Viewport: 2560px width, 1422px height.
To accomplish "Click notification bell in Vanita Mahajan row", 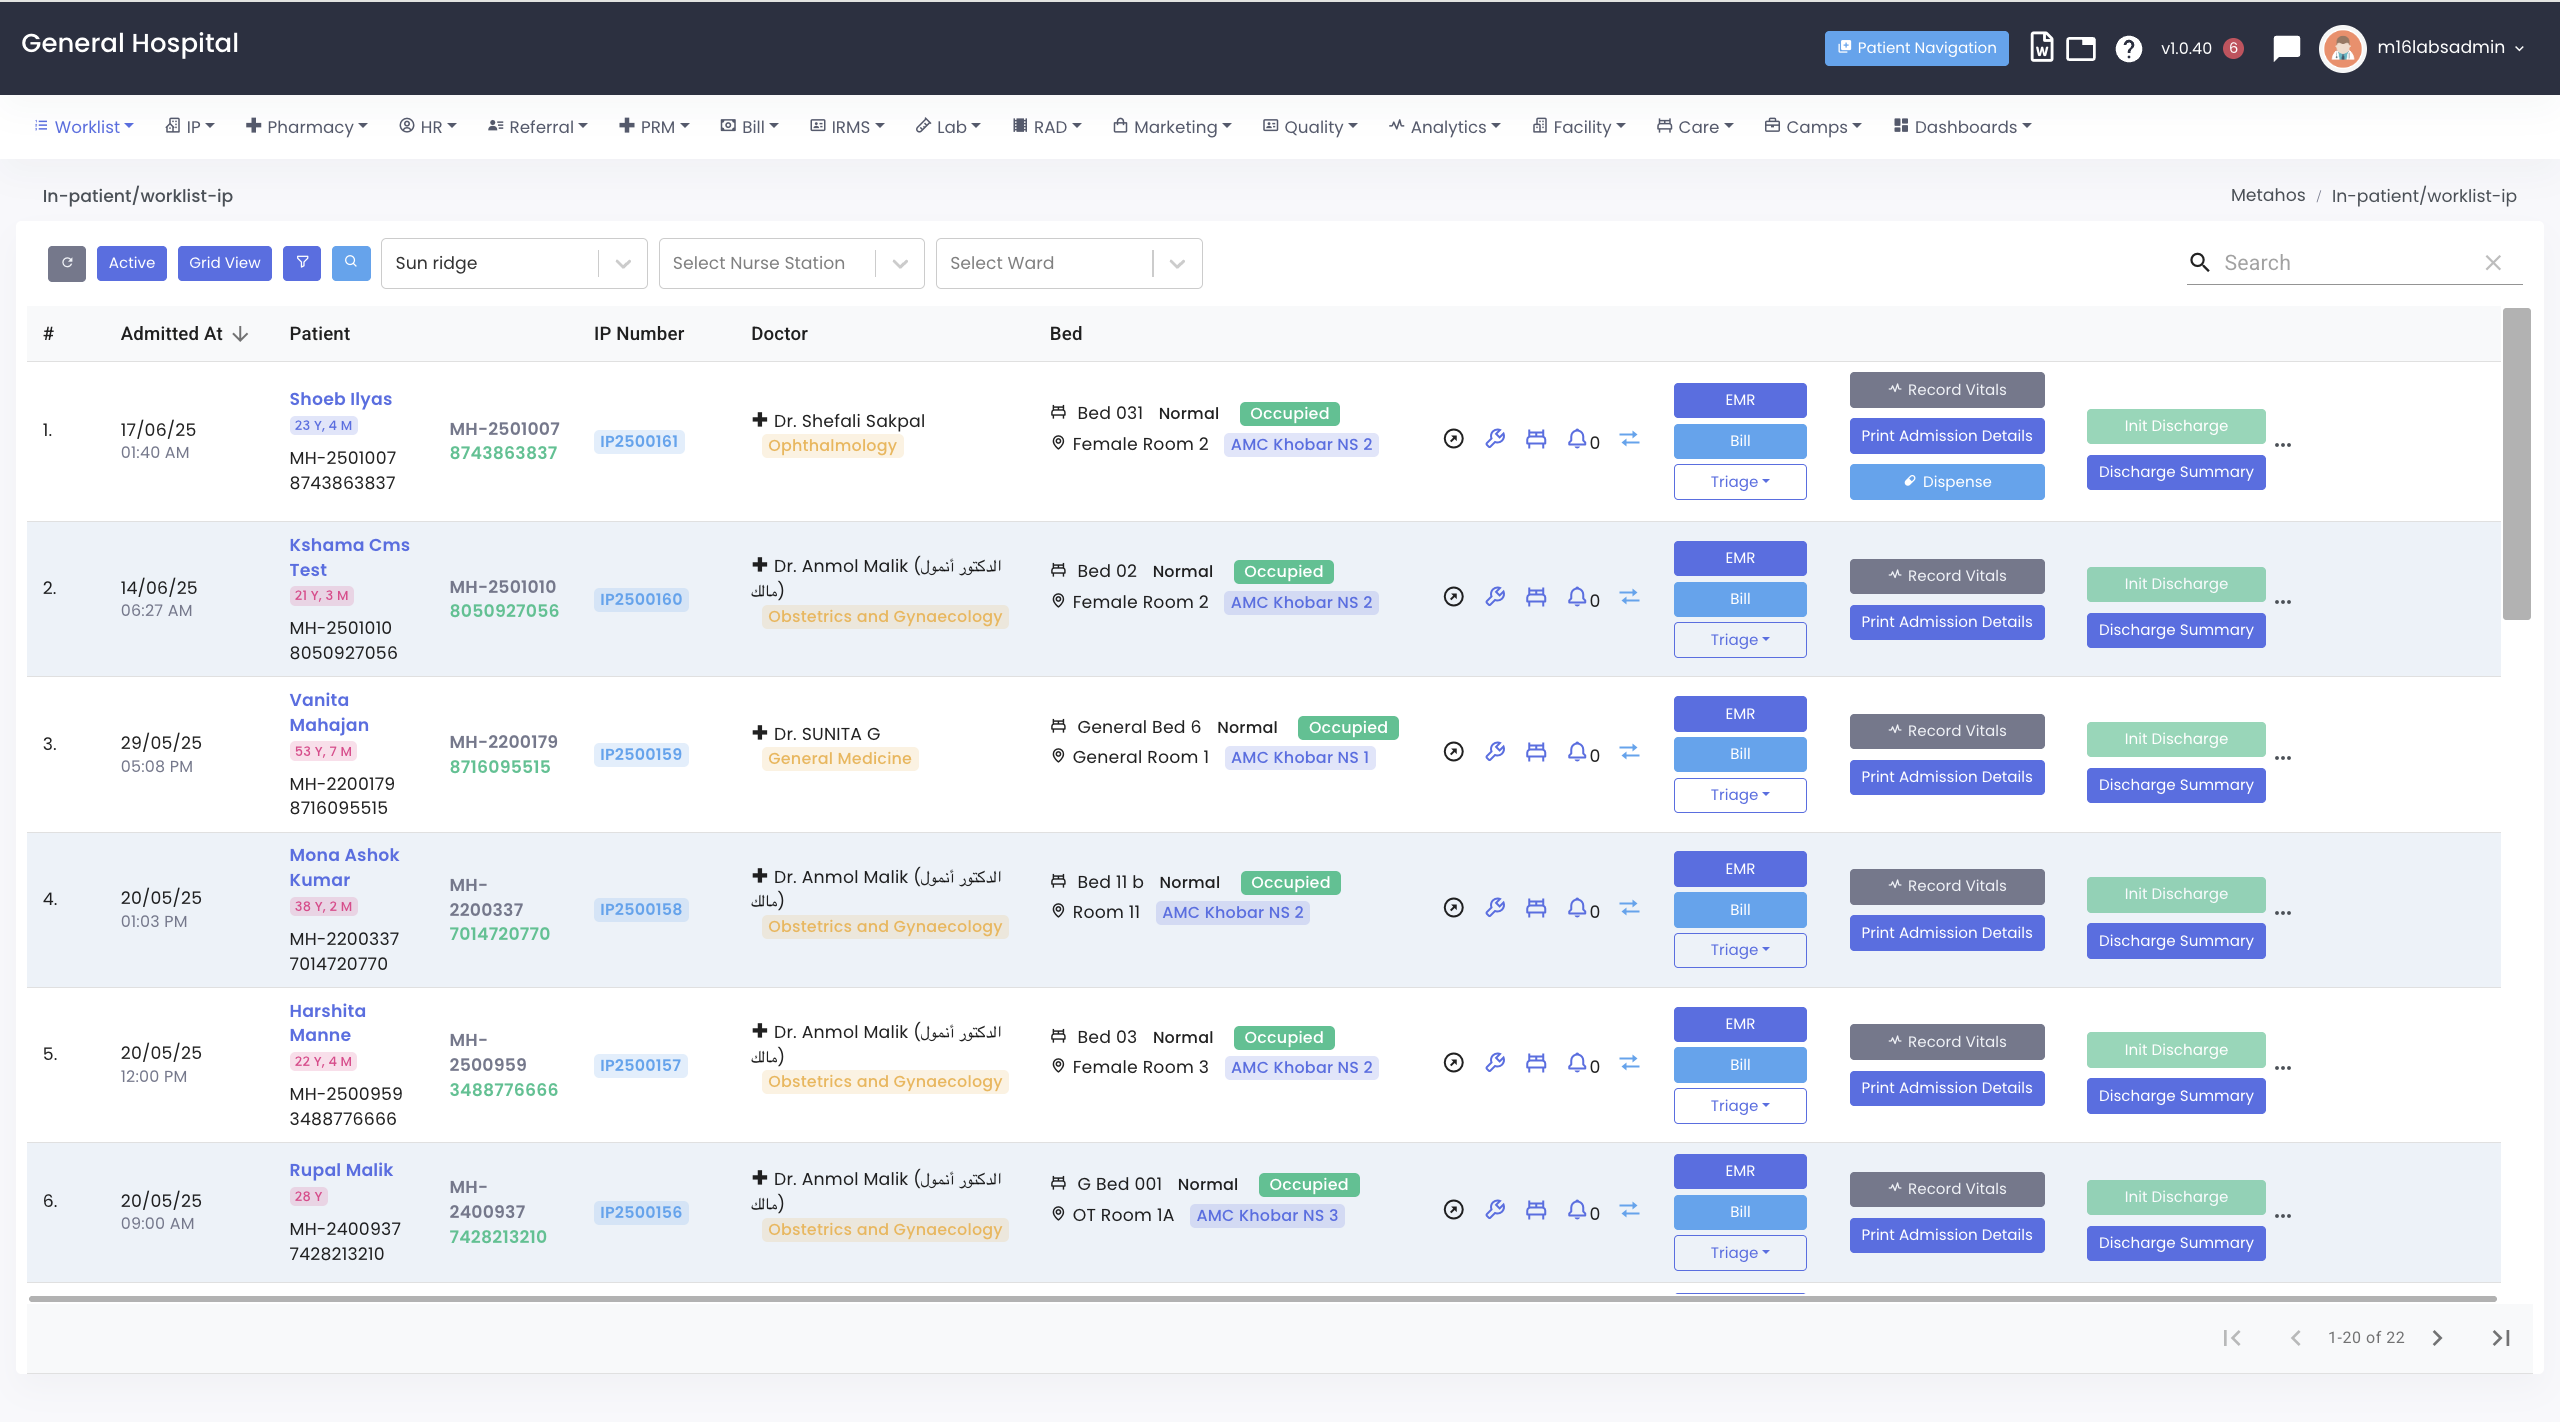I will (x=1577, y=752).
